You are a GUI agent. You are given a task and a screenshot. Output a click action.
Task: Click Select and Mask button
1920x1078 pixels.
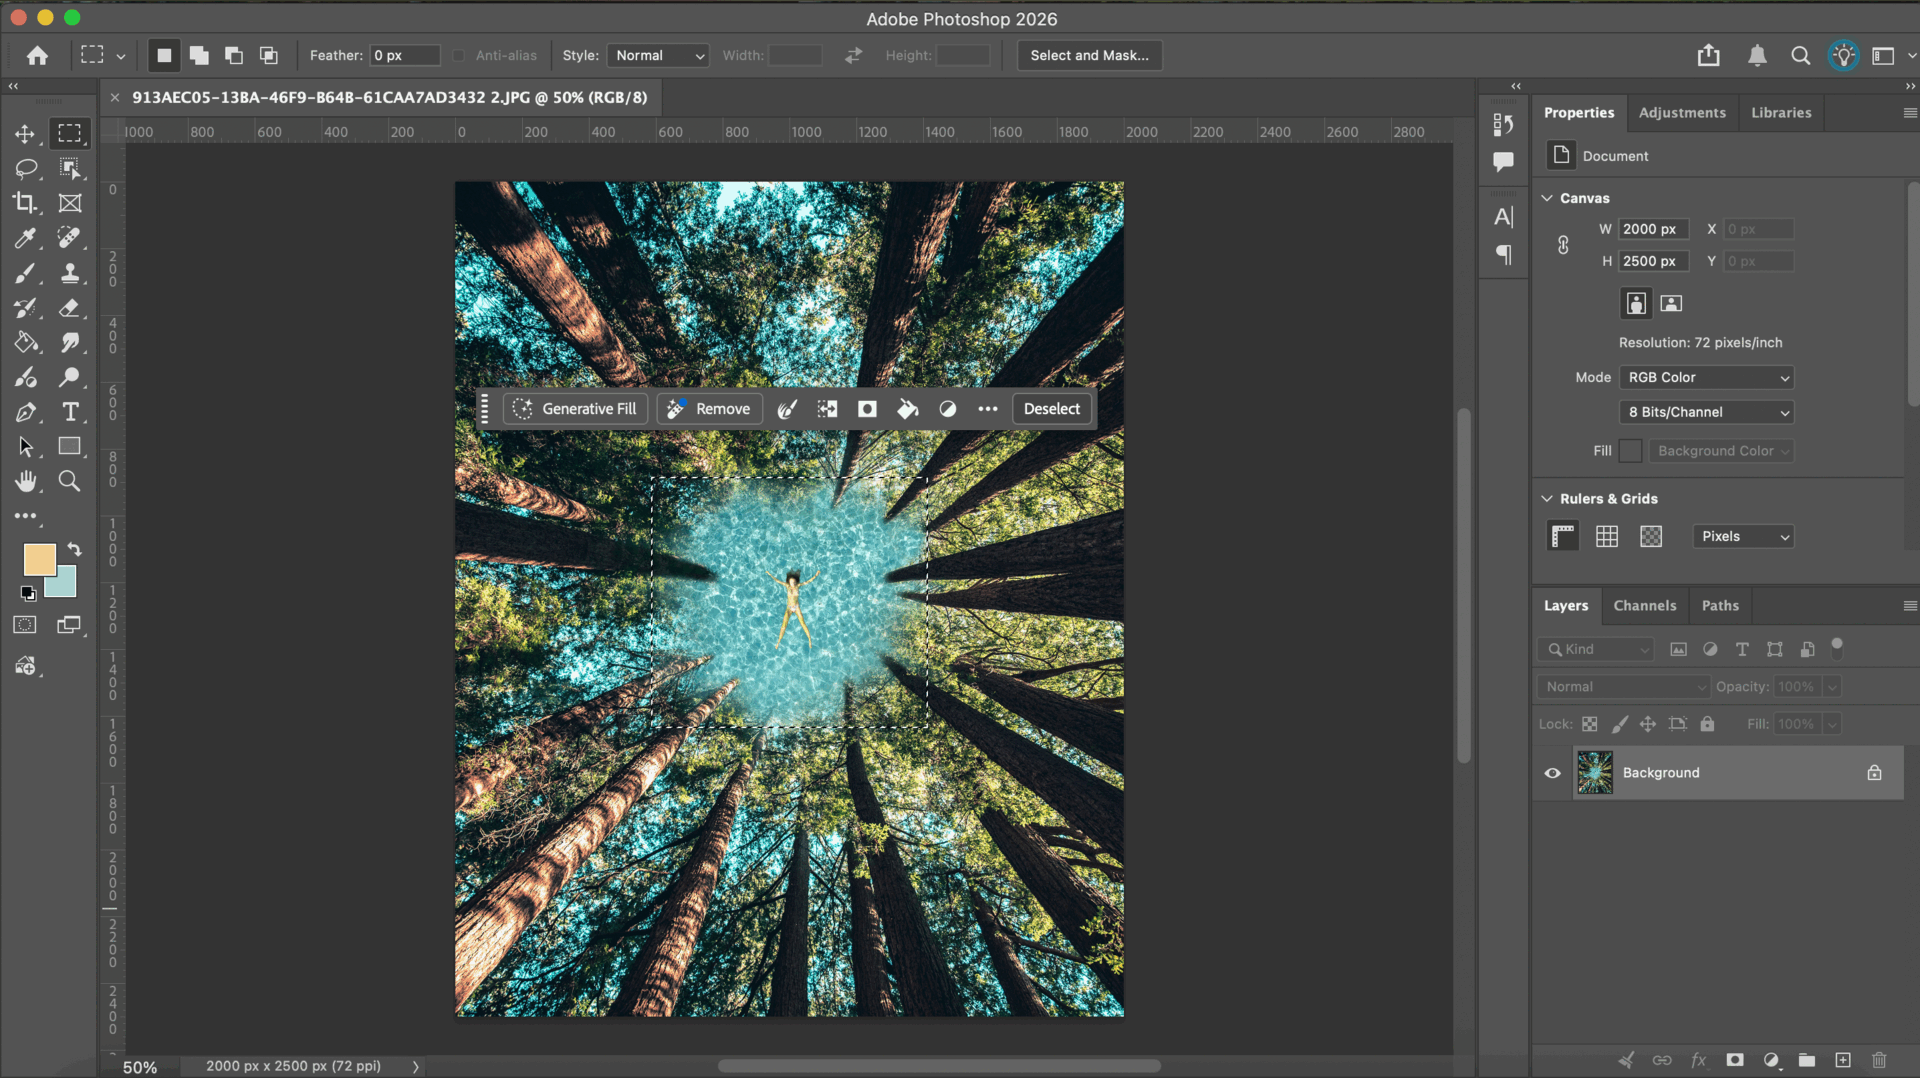[1089, 56]
